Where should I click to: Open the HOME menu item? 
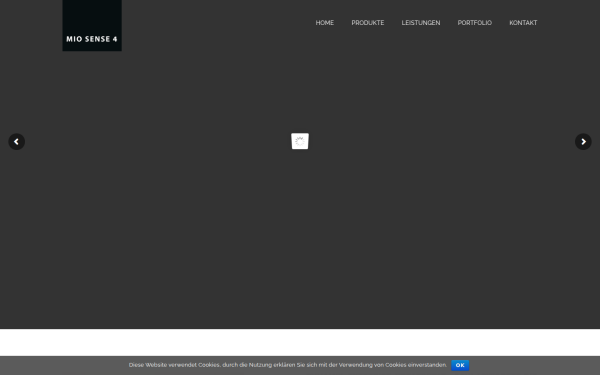[x=324, y=23]
